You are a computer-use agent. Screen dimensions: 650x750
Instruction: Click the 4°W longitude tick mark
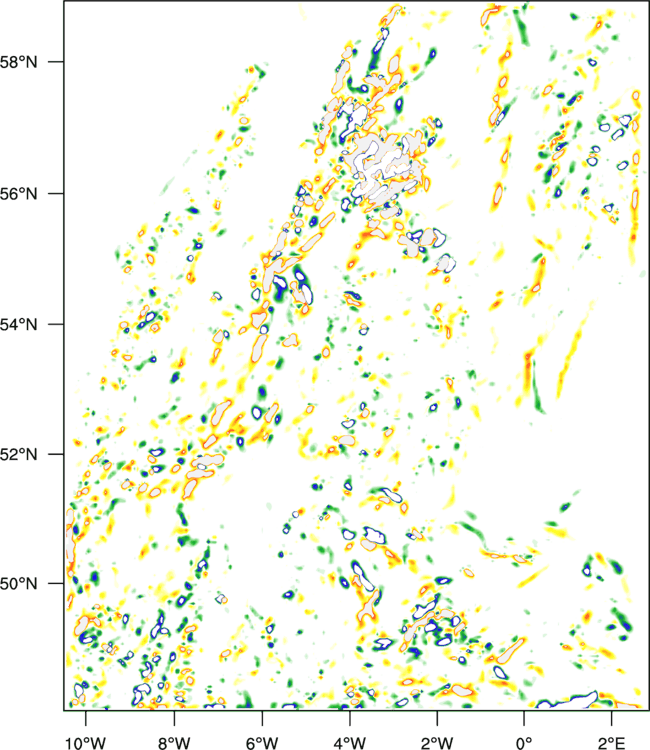pyautogui.click(x=350, y=718)
